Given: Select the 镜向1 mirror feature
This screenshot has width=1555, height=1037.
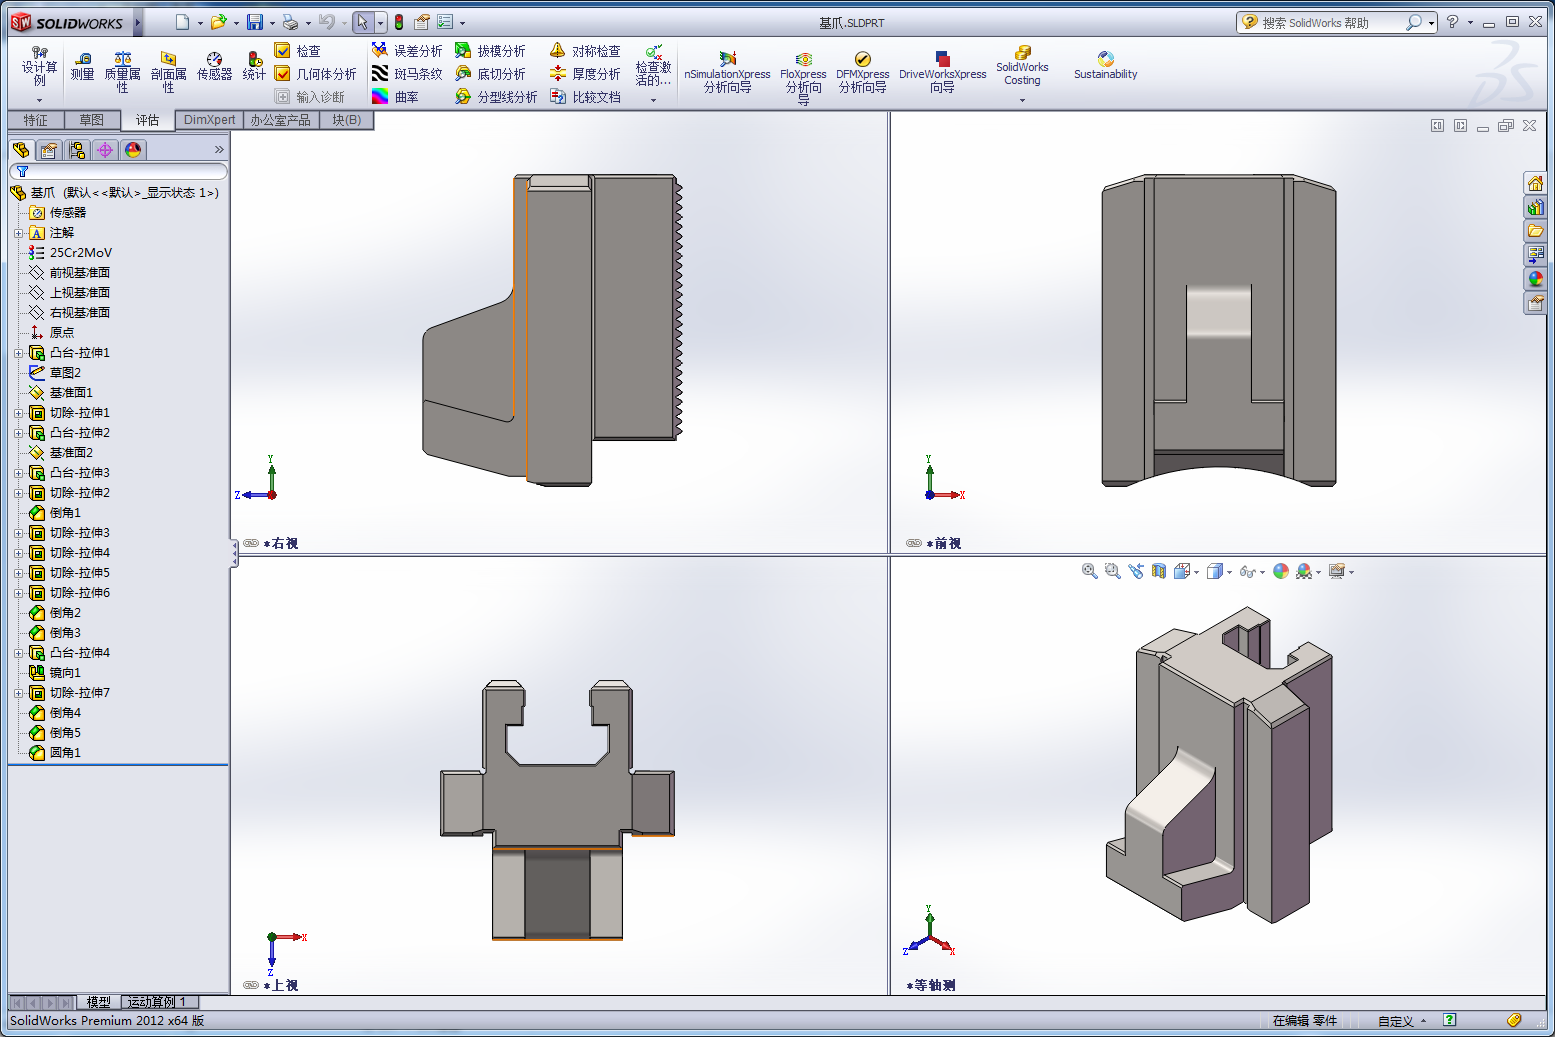Looking at the screenshot, I should click(x=65, y=673).
